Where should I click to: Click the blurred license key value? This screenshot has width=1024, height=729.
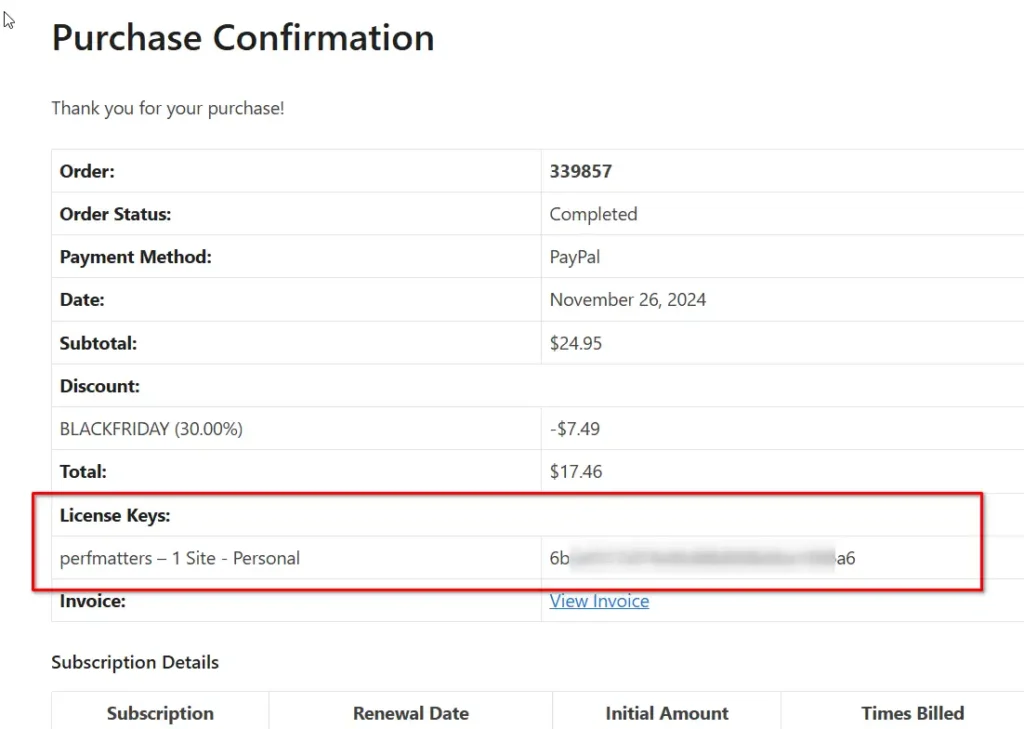click(x=702, y=558)
